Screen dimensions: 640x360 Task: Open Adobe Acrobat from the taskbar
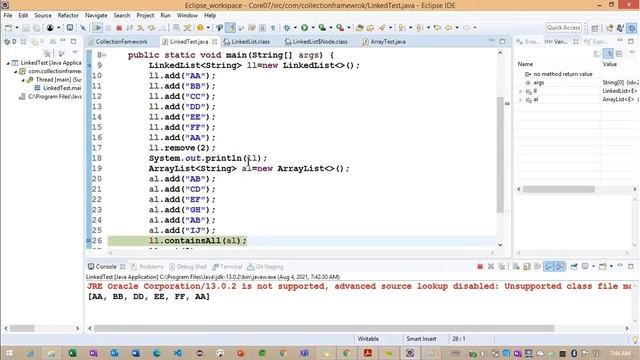pyautogui.click(x=367, y=353)
